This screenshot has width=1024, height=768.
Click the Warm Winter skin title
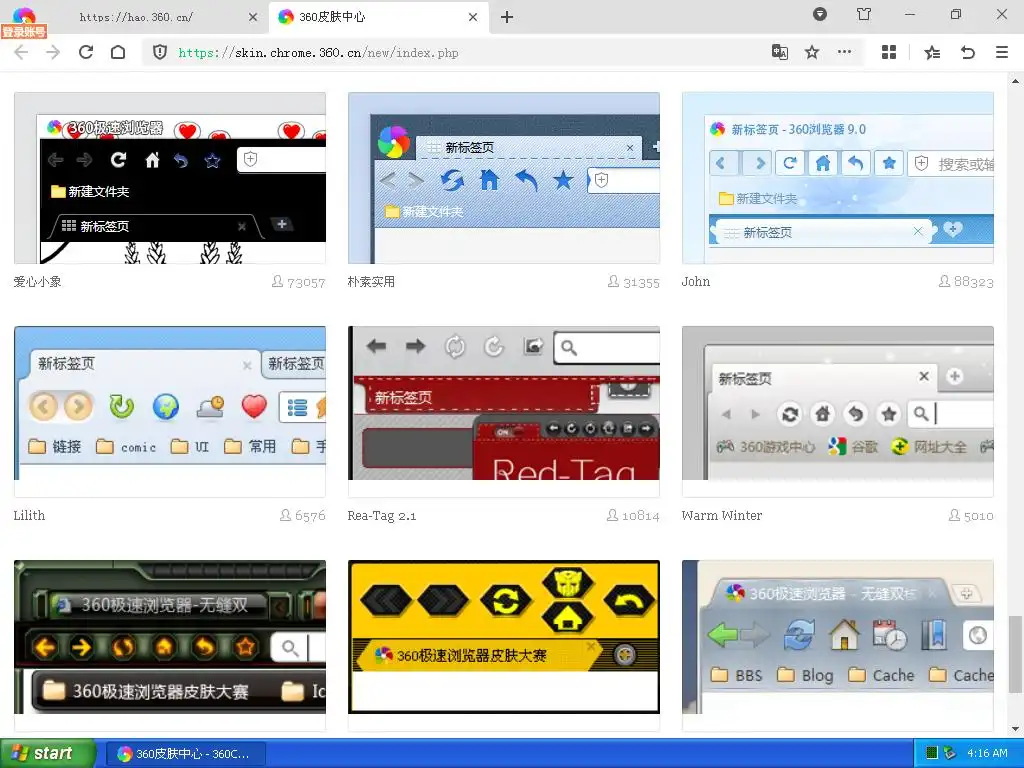(x=722, y=515)
